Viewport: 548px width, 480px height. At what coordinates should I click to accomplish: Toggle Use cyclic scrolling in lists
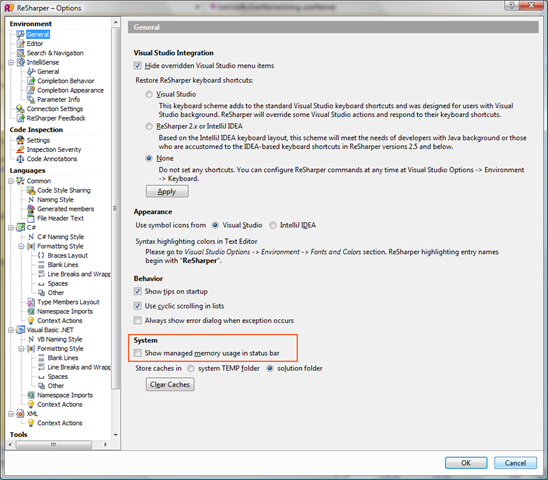tap(138, 306)
